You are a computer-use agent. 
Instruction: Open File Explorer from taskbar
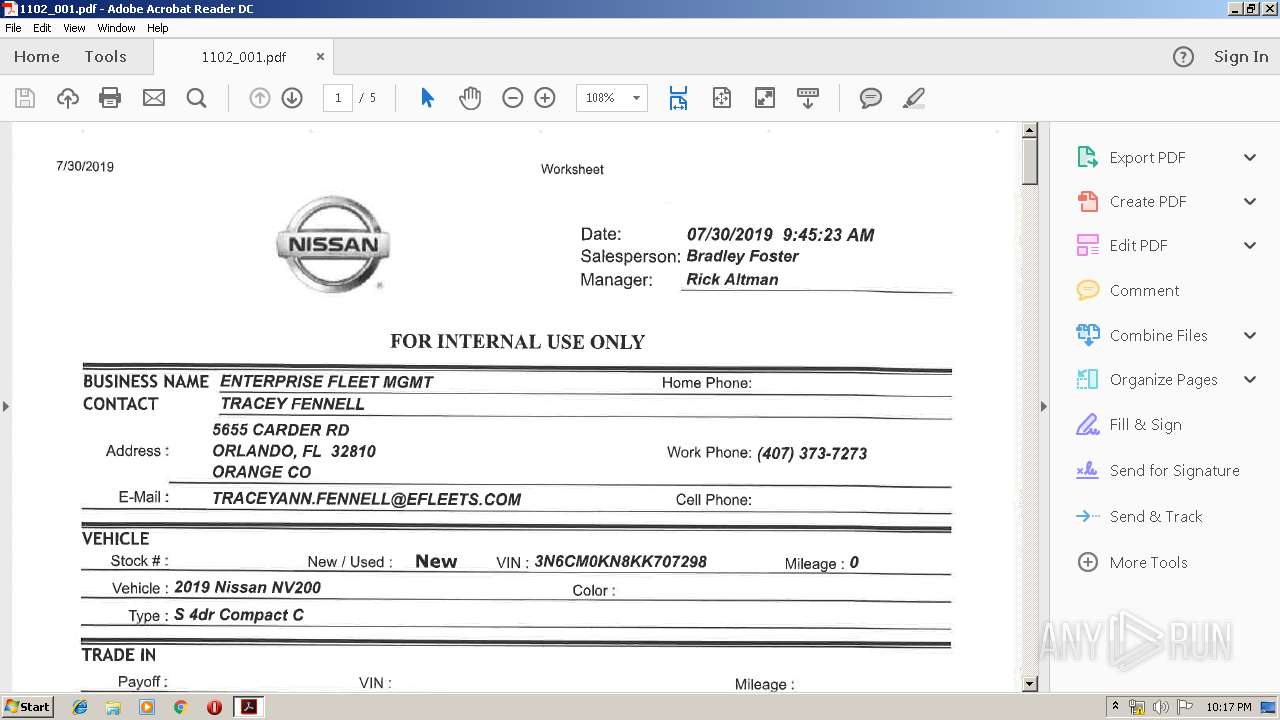click(x=113, y=707)
